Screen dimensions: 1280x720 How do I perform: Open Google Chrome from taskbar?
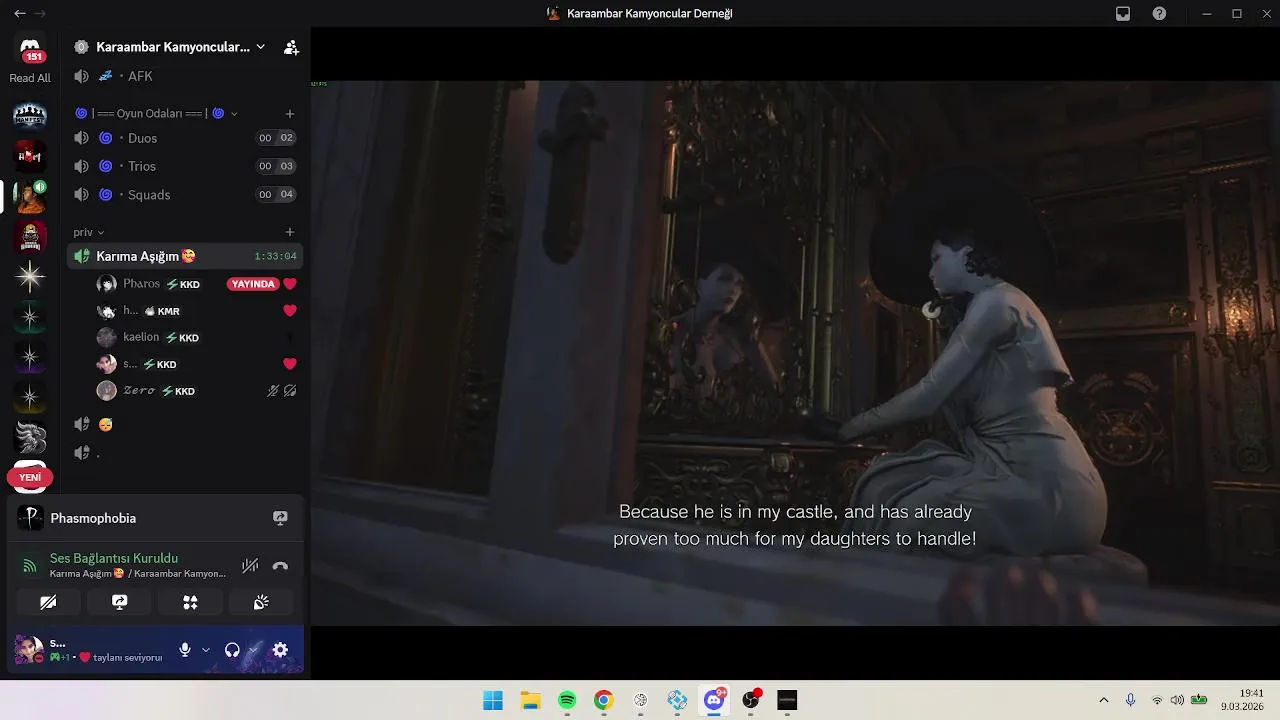tap(603, 700)
